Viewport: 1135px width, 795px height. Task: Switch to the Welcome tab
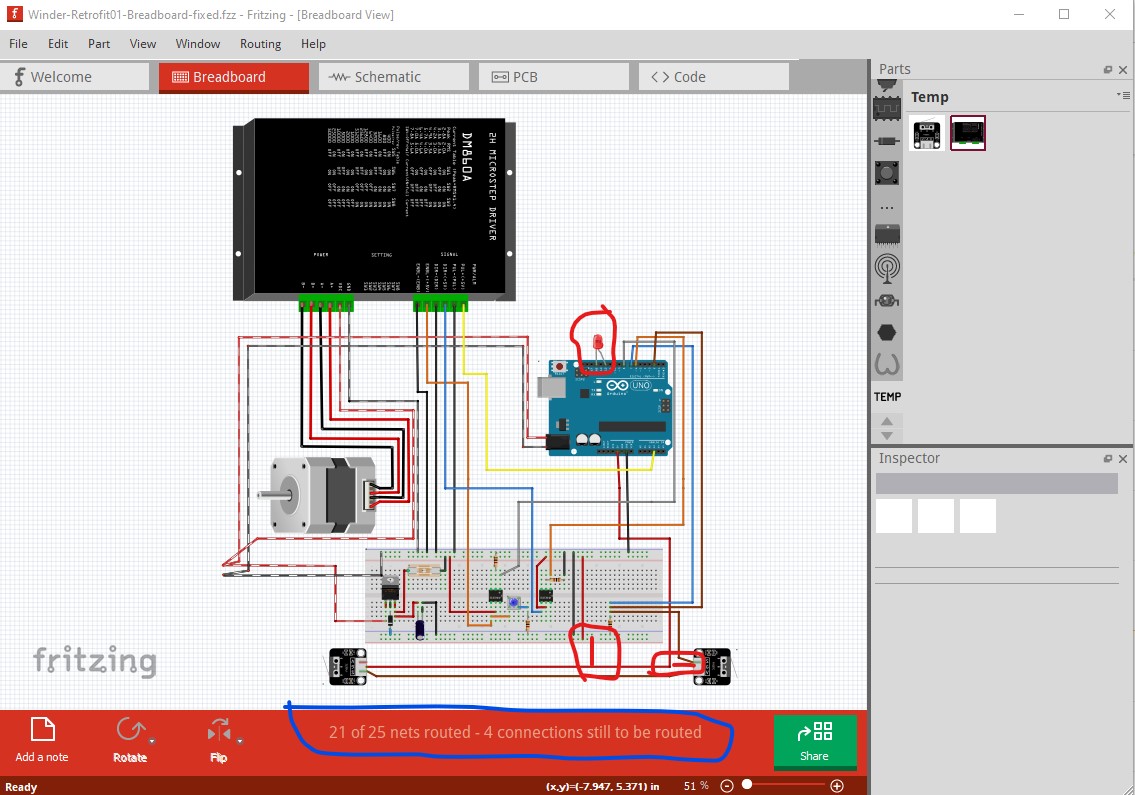(75, 77)
